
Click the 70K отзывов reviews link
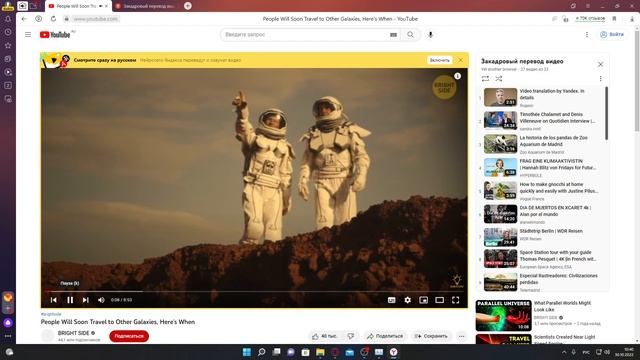tap(590, 19)
